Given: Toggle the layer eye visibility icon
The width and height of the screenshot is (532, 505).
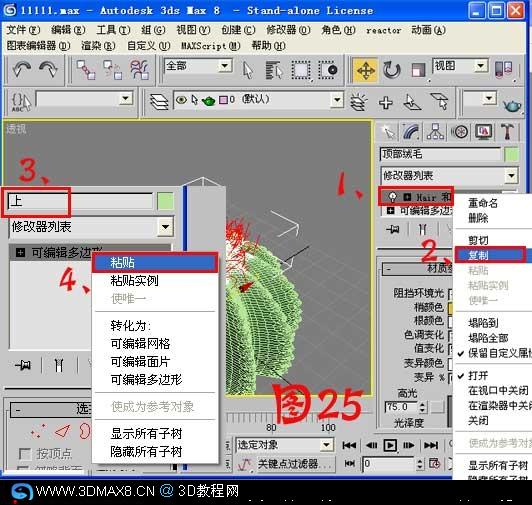Looking at the screenshot, I should click(182, 100).
